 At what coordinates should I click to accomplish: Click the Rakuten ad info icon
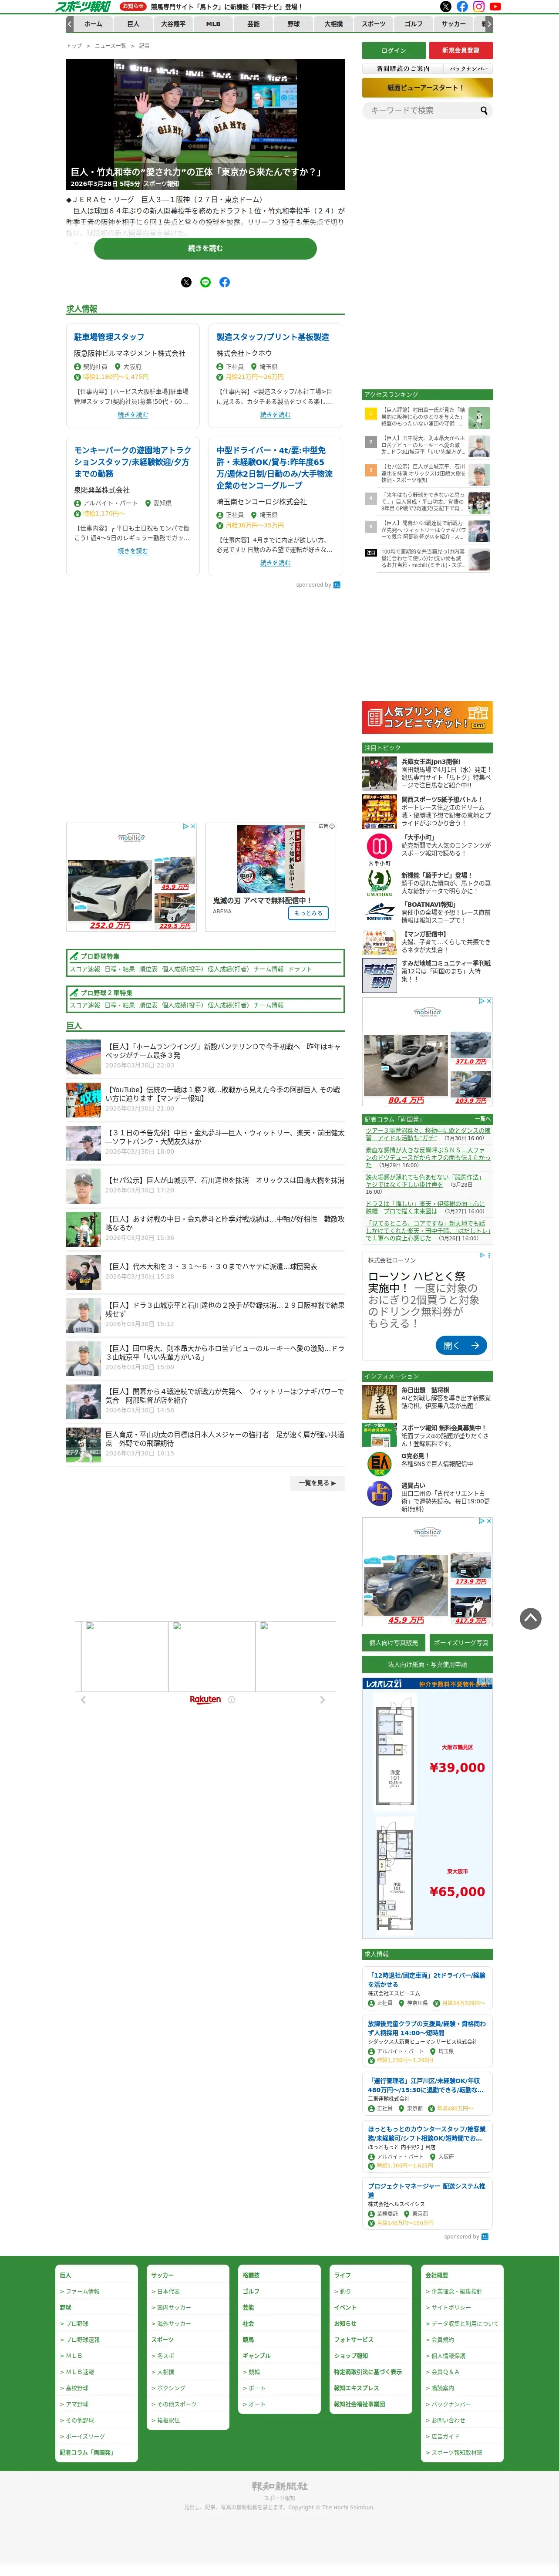(232, 1700)
